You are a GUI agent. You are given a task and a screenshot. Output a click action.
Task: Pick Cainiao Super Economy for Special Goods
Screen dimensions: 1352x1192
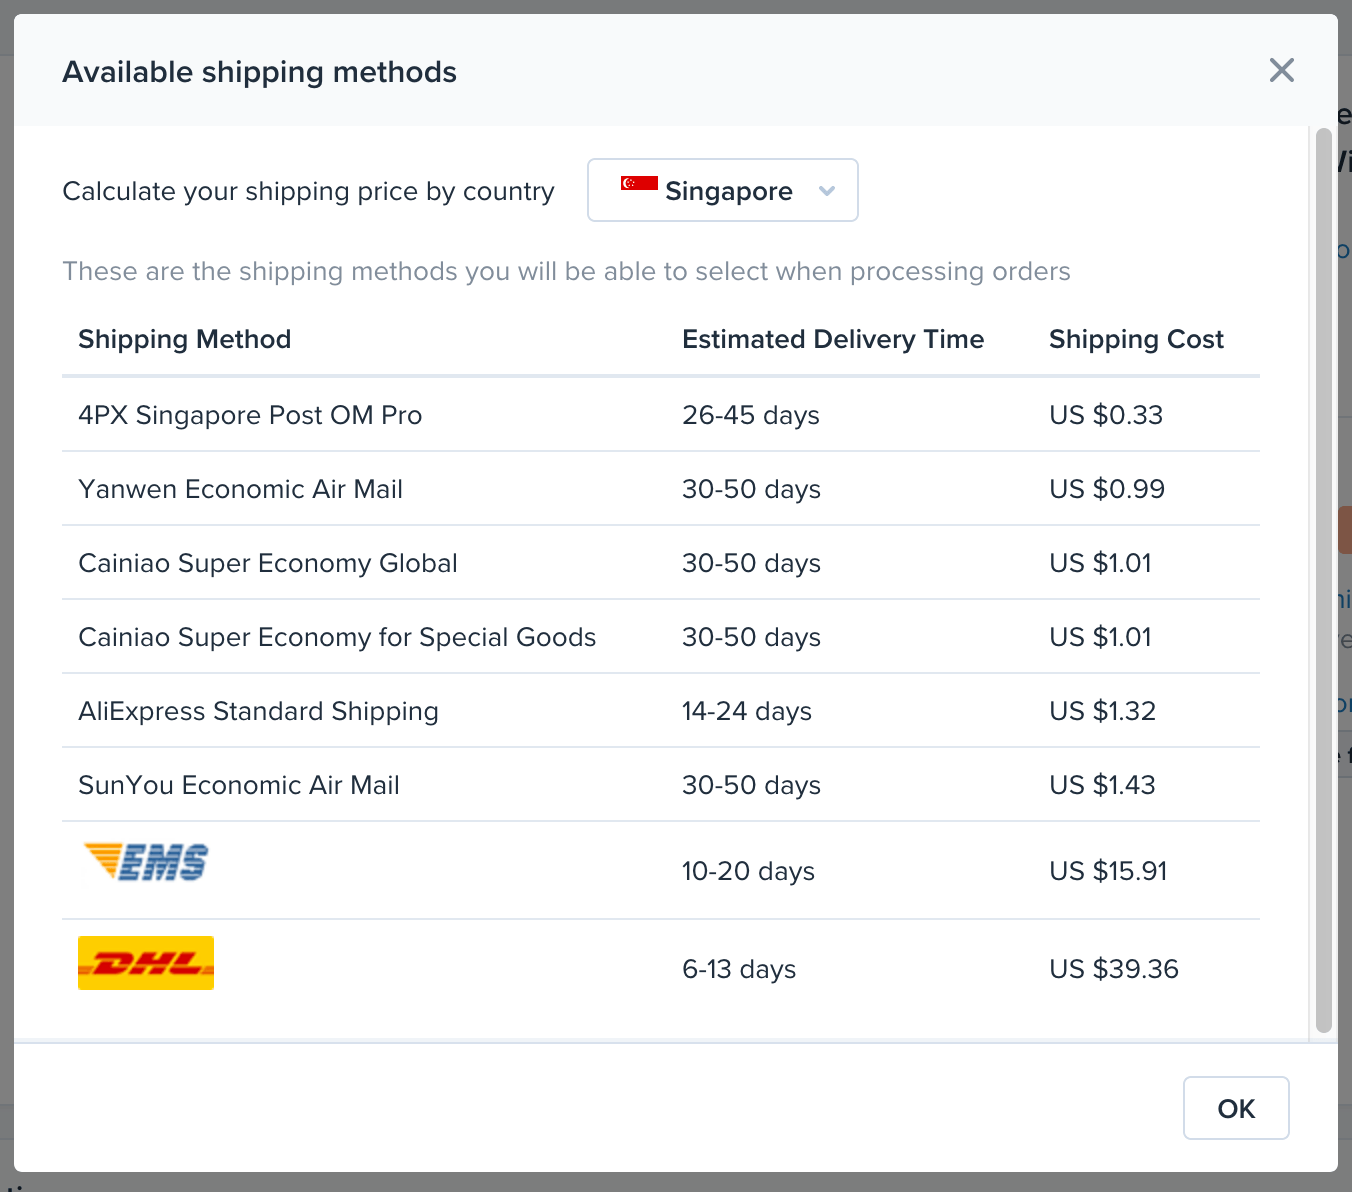337,637
